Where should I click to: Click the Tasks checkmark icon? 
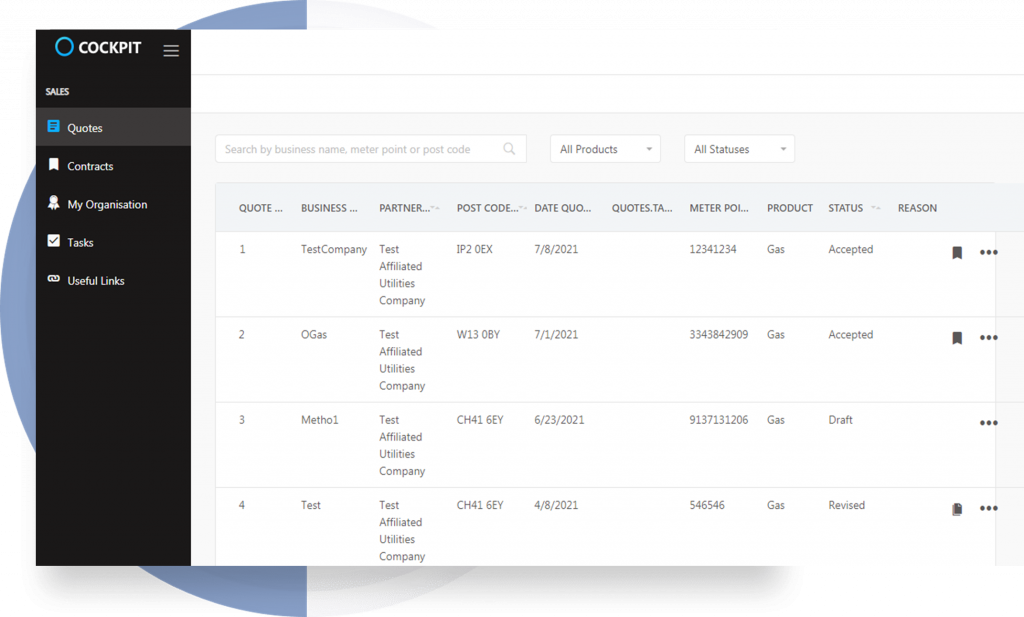(x=54, y=241)
